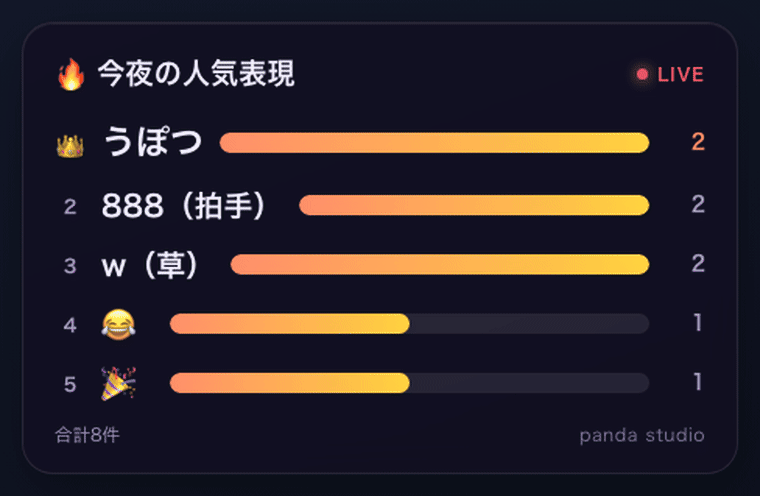This screenshot has width=760, height=496.
Task: Select the w(草) expression label
Action: coord(149,265)
